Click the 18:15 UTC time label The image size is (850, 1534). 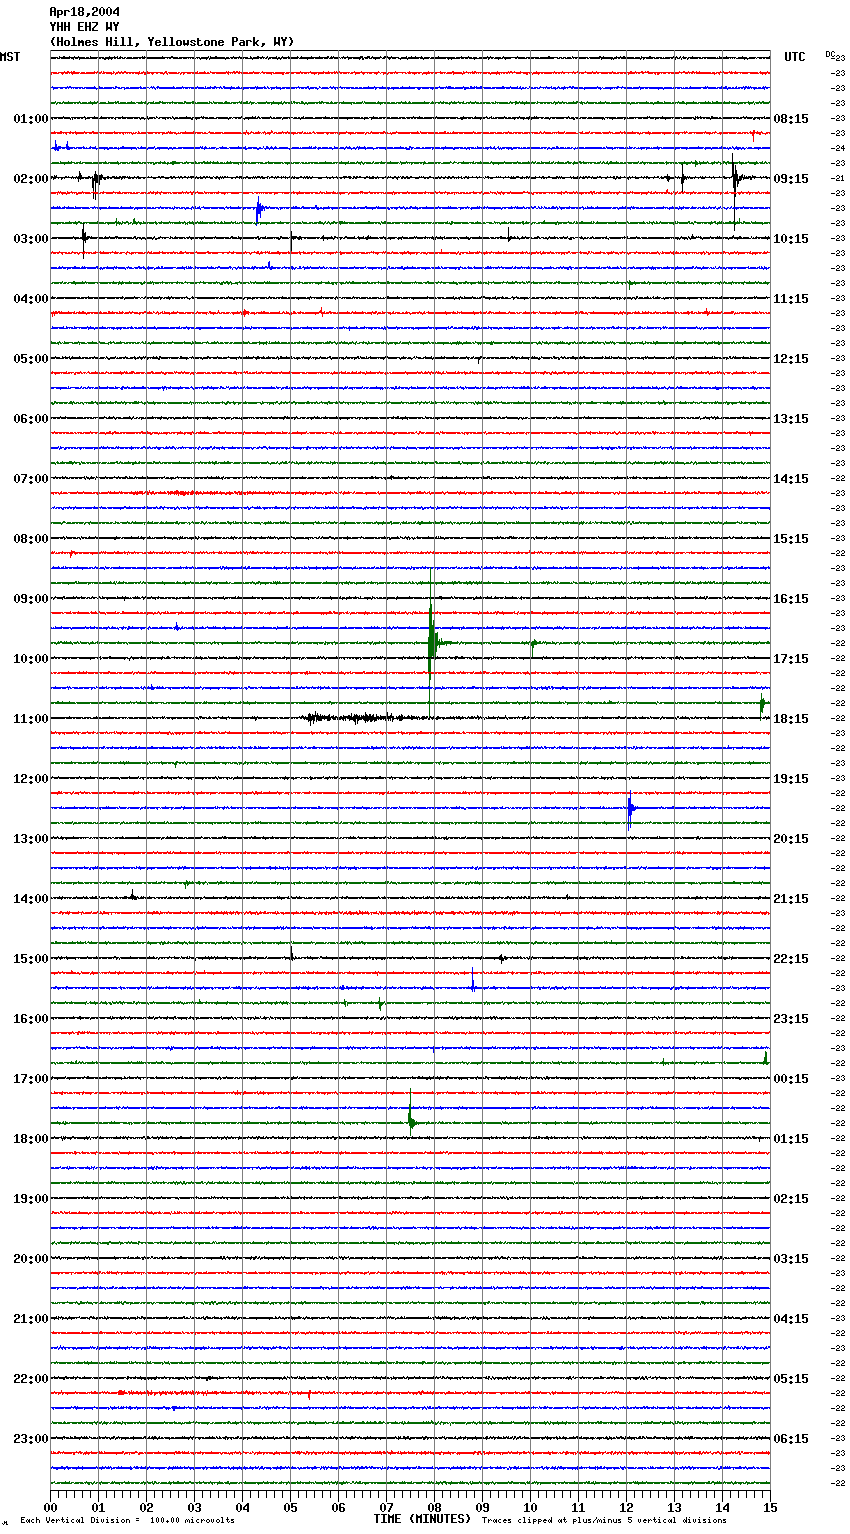click(x=791, y=719)
